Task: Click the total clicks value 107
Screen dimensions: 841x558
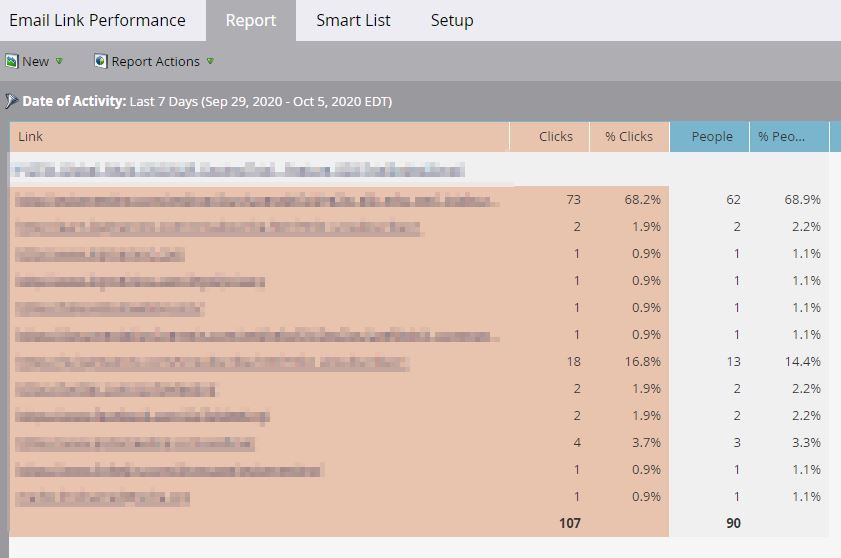Action: click(x=570, y=522)
